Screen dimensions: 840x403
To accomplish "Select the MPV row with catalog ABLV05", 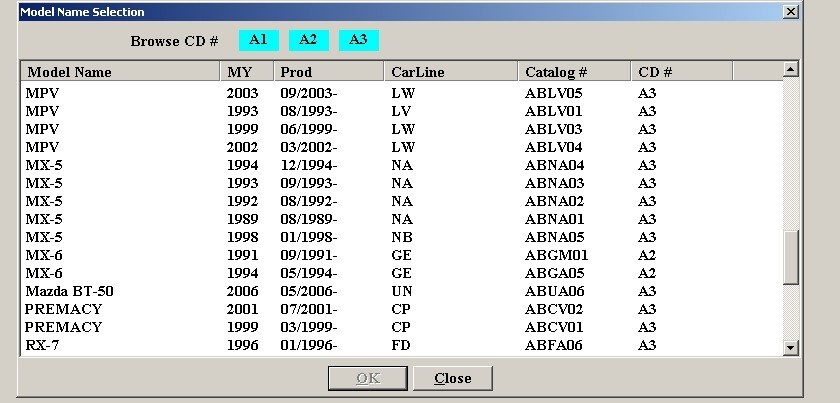I will 402,93.
